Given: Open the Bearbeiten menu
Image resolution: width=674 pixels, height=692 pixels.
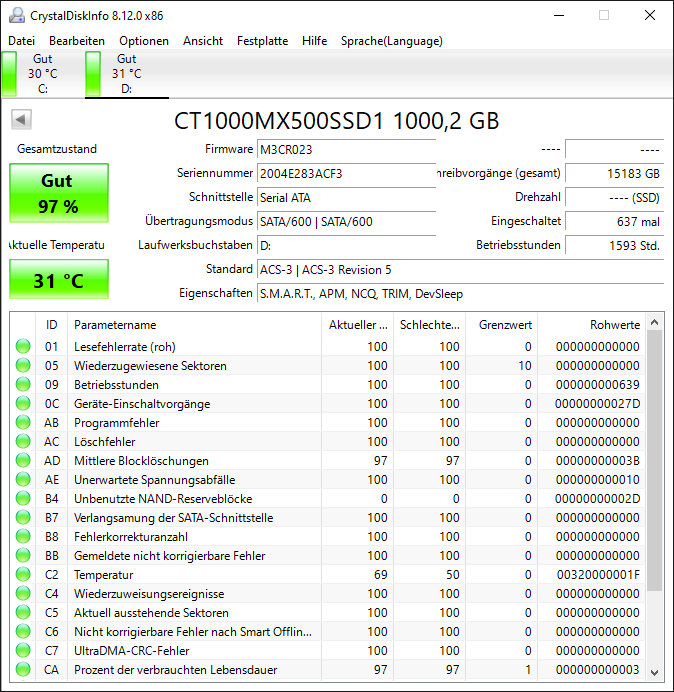Looking at the screenshot, I should 77,41.
